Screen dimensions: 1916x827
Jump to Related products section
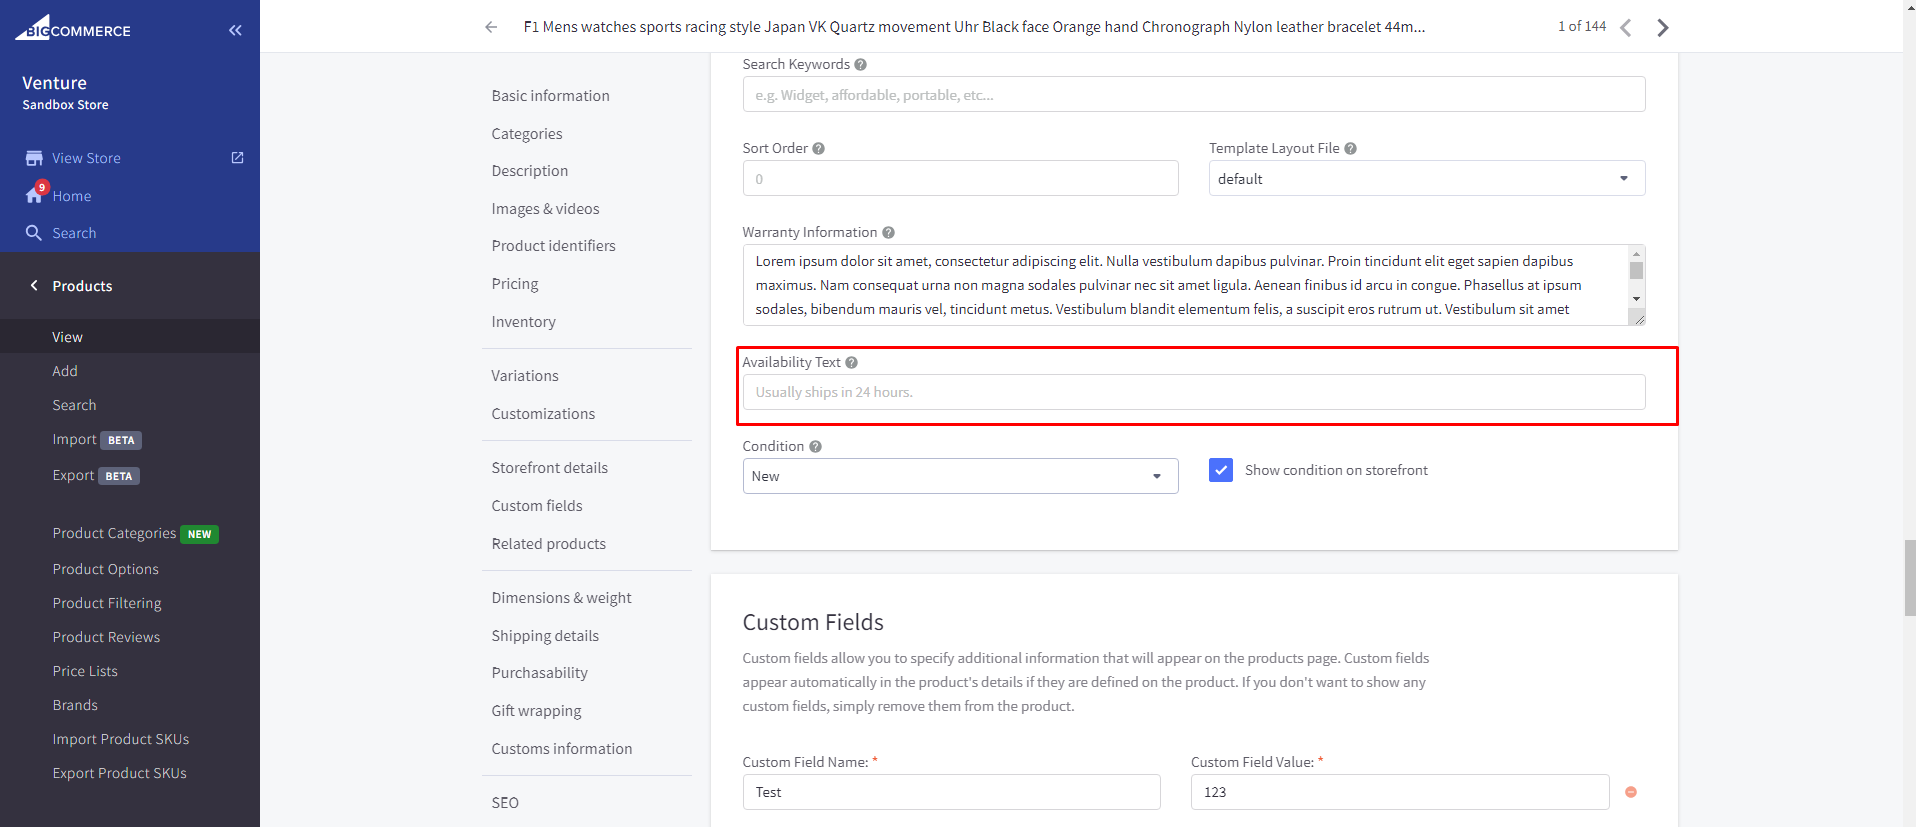[548, 544]
